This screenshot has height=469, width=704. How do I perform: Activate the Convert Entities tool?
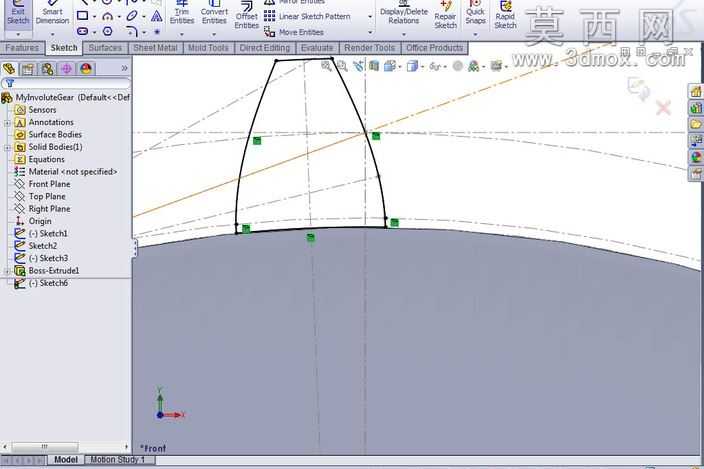click(x=214, y=13)
